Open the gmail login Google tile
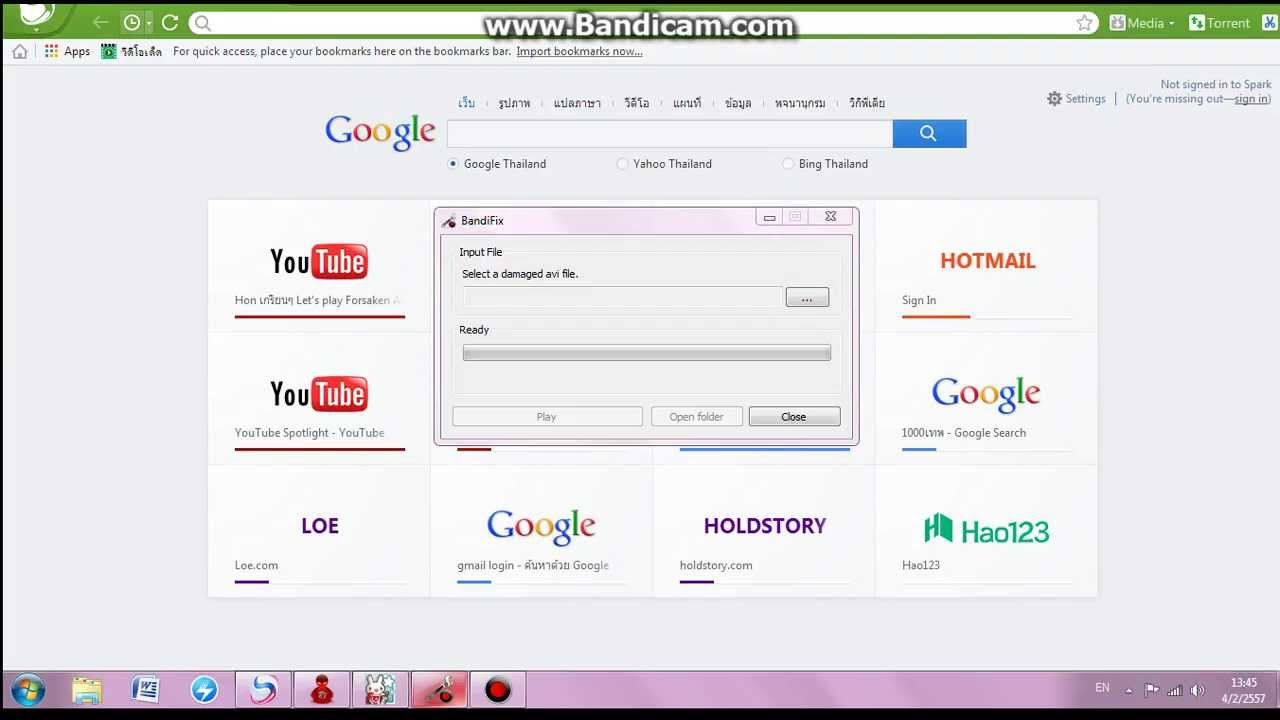The width and height of the screenshot is (1280, 720). point(541,532)
